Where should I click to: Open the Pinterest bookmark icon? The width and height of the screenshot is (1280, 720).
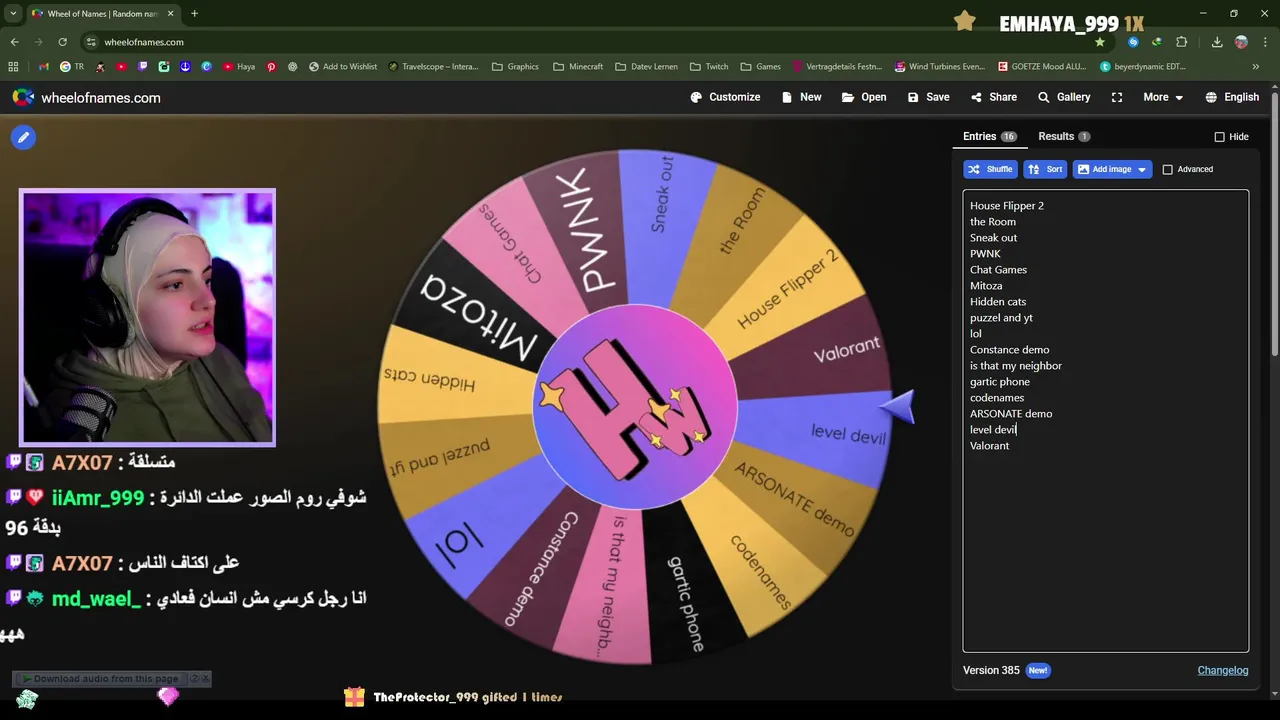tap(271, 67)
